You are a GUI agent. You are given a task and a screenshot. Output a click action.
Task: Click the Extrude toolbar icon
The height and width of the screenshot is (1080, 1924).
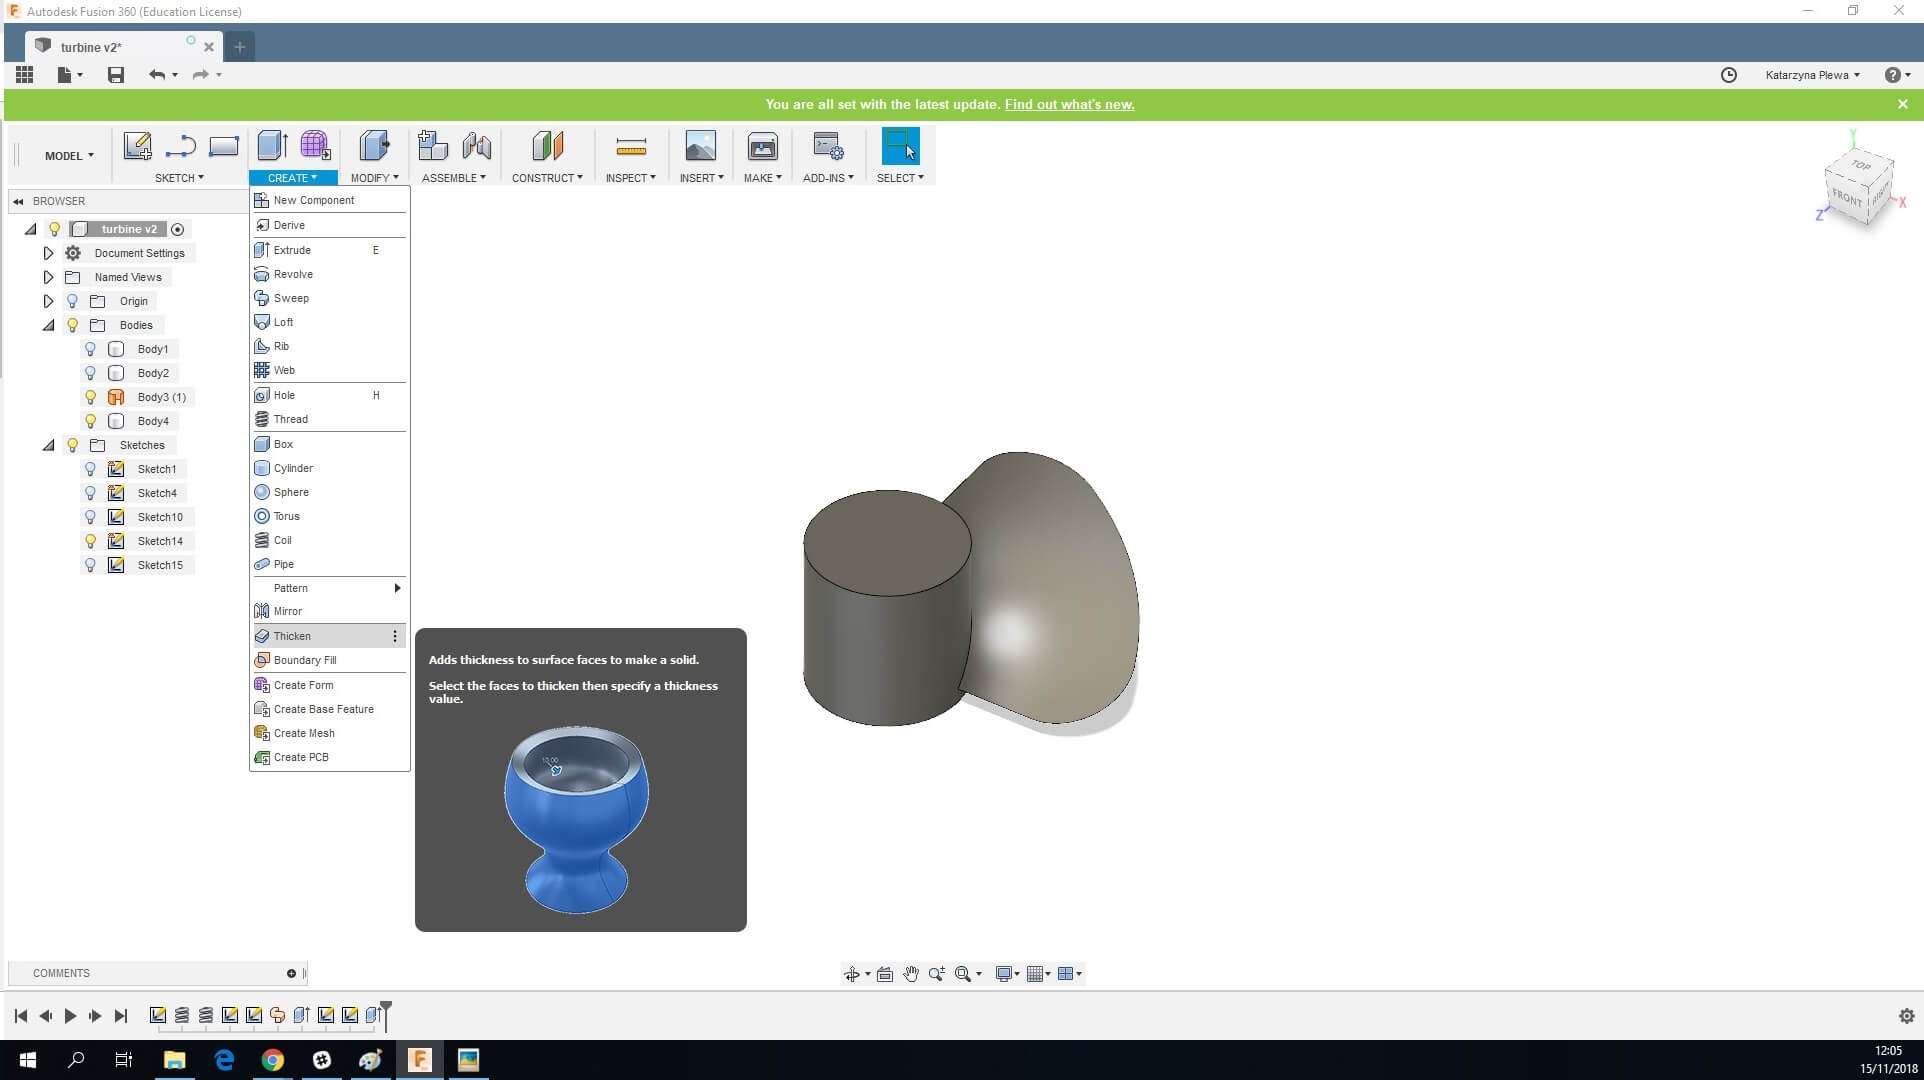pos(272,146)
